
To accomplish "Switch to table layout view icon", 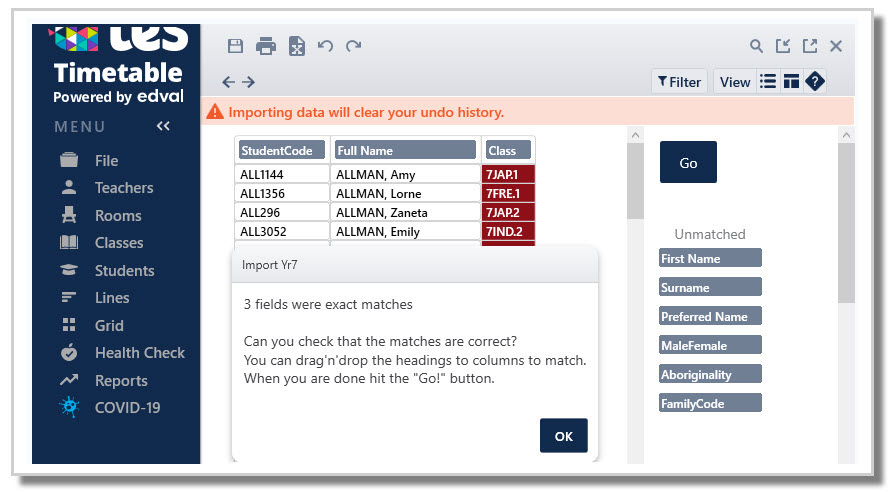I will click(x=791, y=82).
